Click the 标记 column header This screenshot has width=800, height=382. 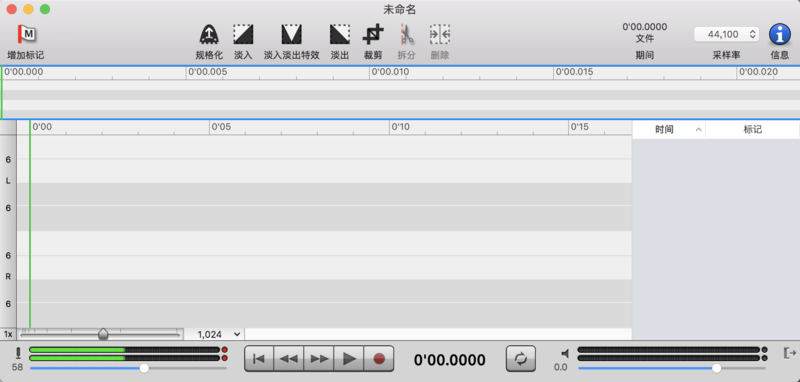pyautogui.click(x=753, y=130)
